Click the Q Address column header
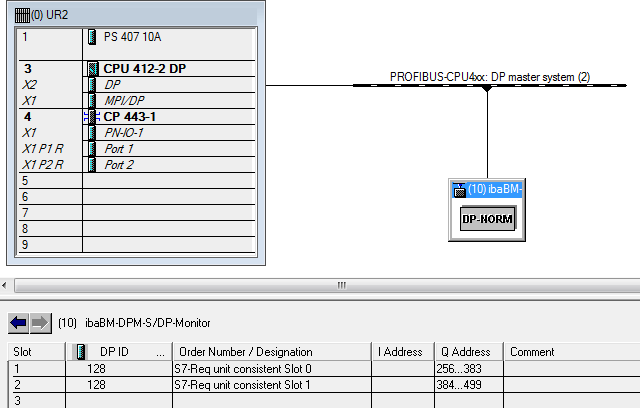Viewport: 640px width, 408px height. 469,352
